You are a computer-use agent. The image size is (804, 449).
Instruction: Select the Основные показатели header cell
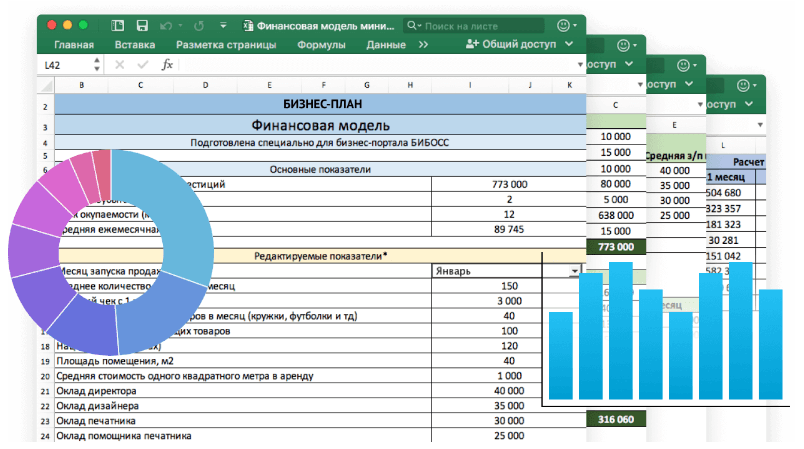(320, 169)
